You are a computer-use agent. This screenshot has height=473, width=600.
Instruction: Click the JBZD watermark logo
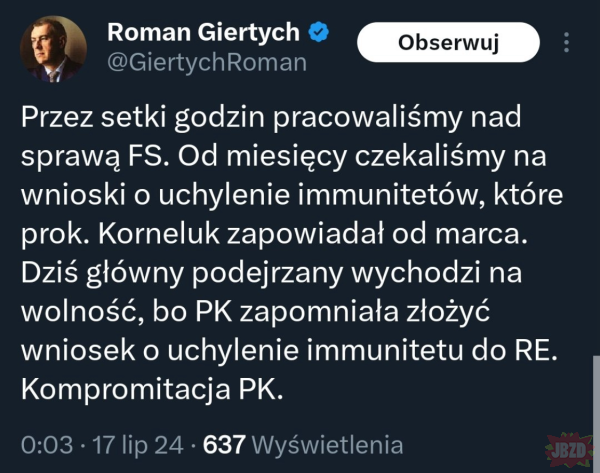coord(565,444)
